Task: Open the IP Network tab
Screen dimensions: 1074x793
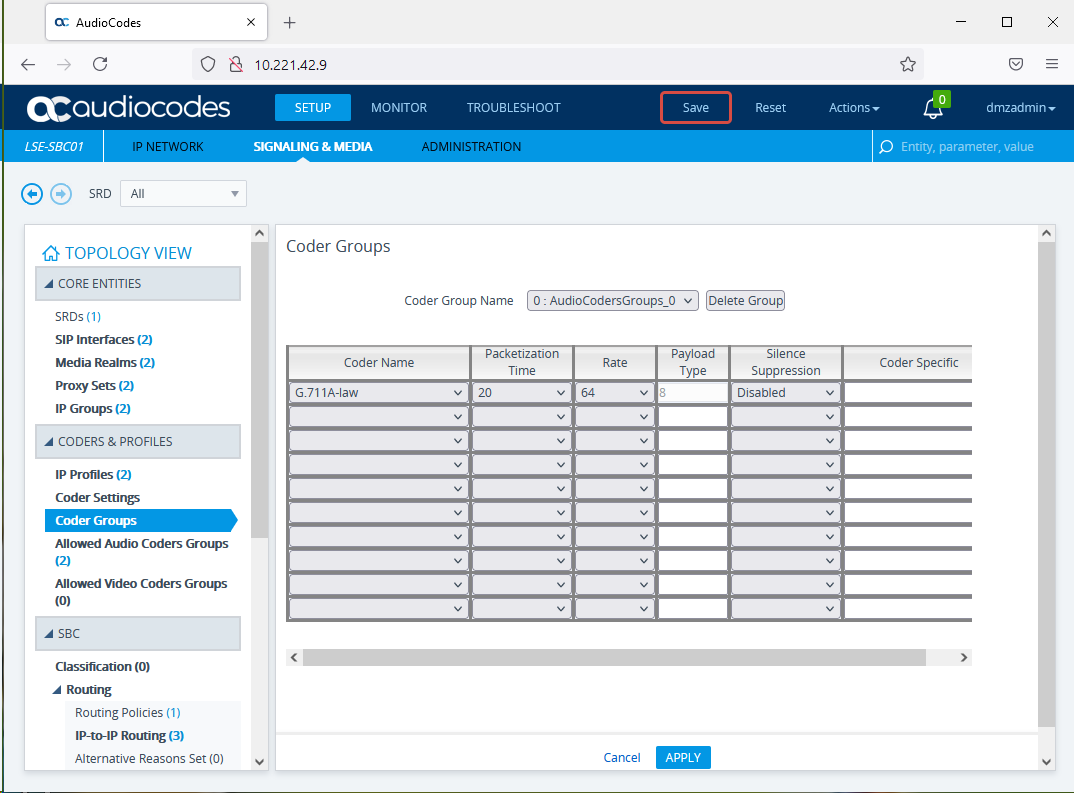Action: 168,147
